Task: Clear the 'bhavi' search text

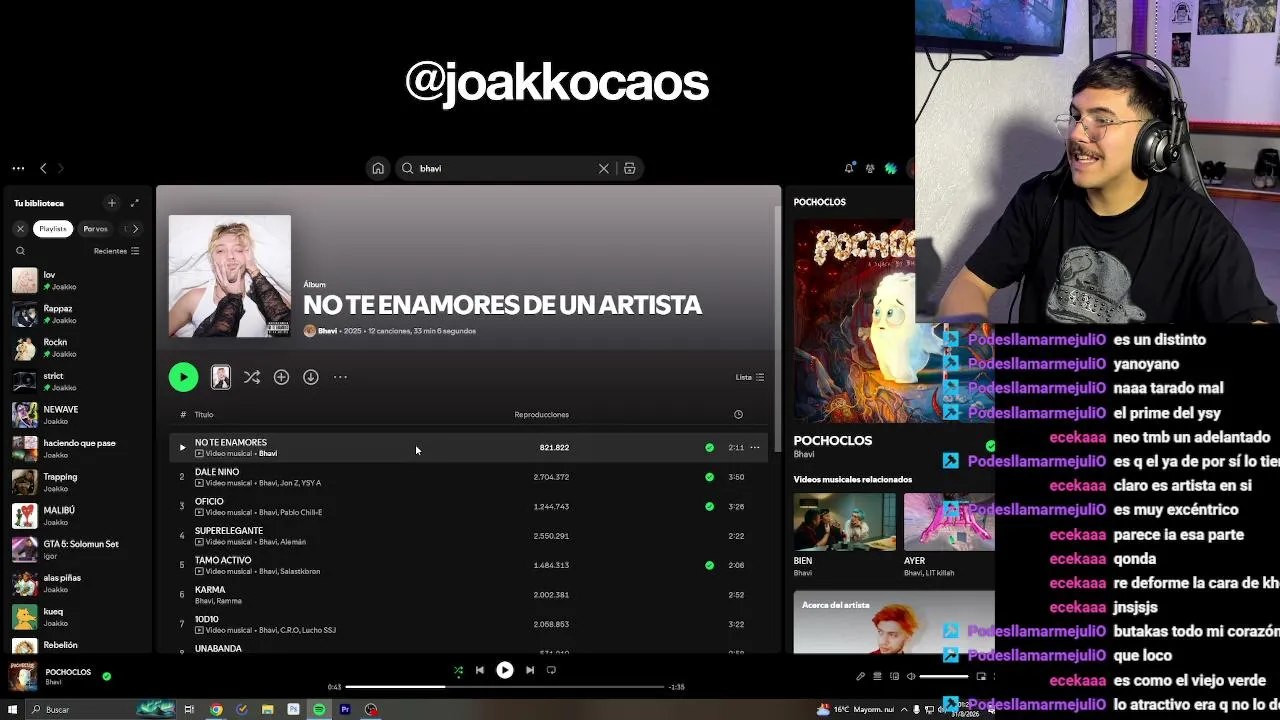Action: point(604,168)
